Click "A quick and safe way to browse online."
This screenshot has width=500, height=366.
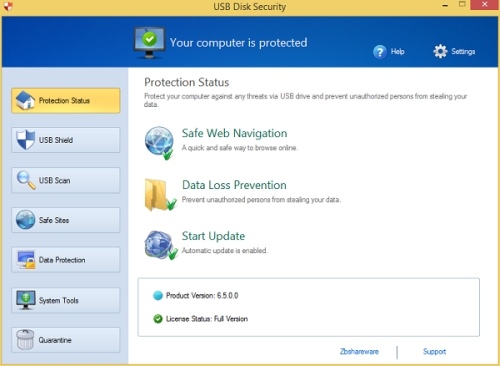(240, 148)
